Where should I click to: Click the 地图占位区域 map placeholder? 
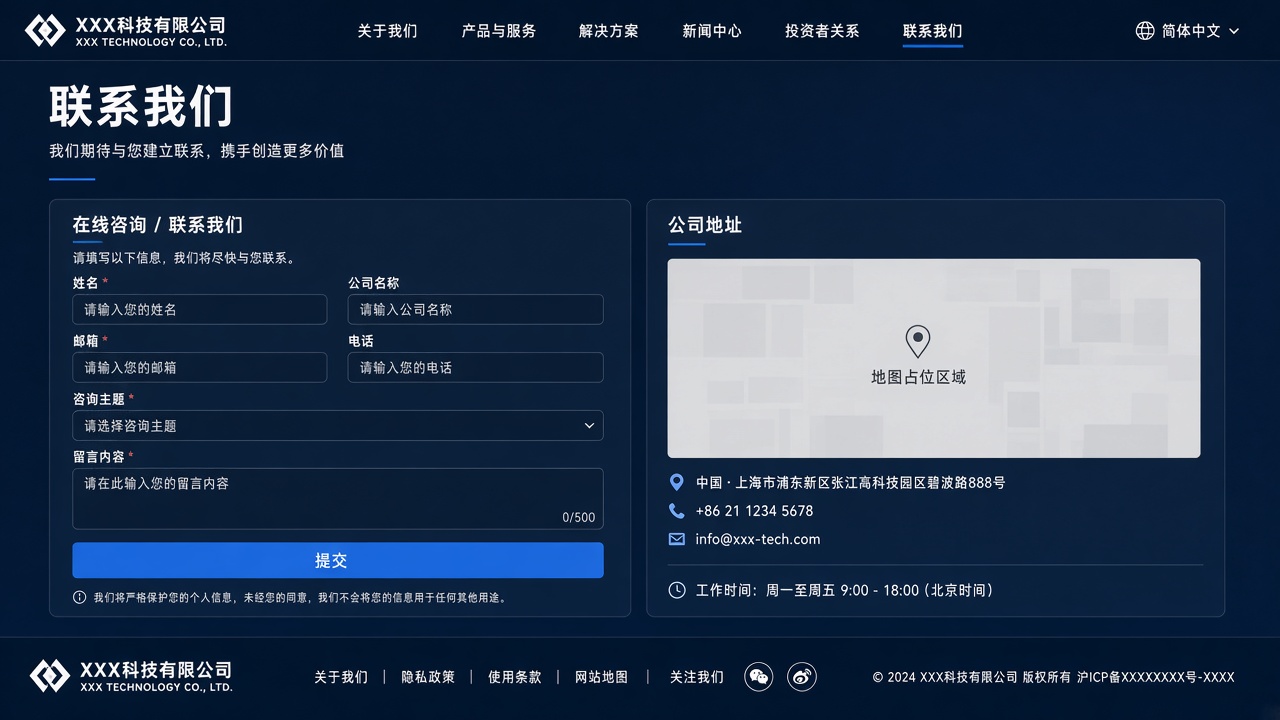934,358
